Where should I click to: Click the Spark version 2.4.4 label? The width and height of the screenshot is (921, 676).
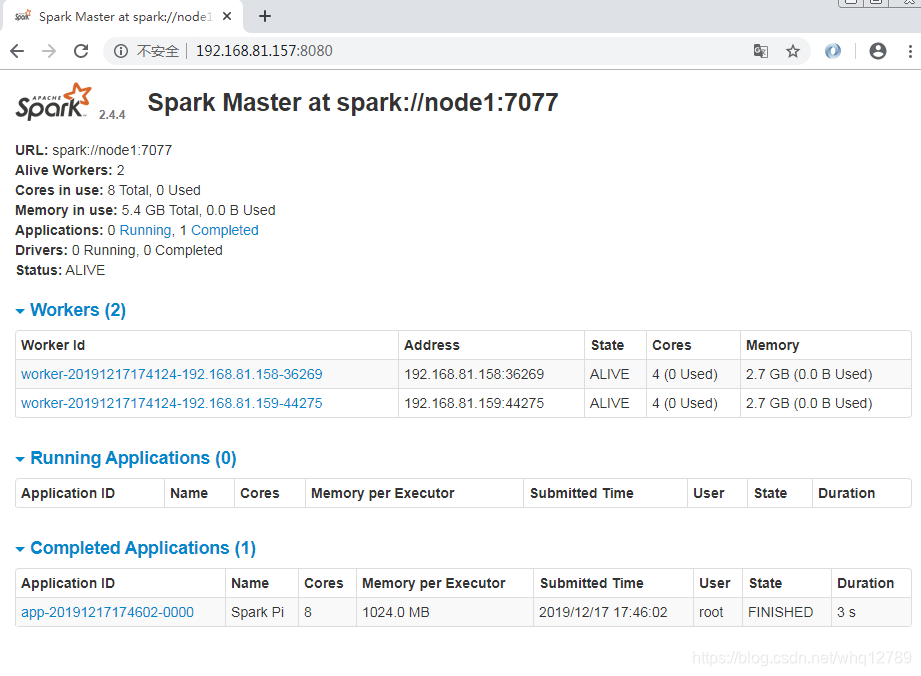tap(112, 115)
